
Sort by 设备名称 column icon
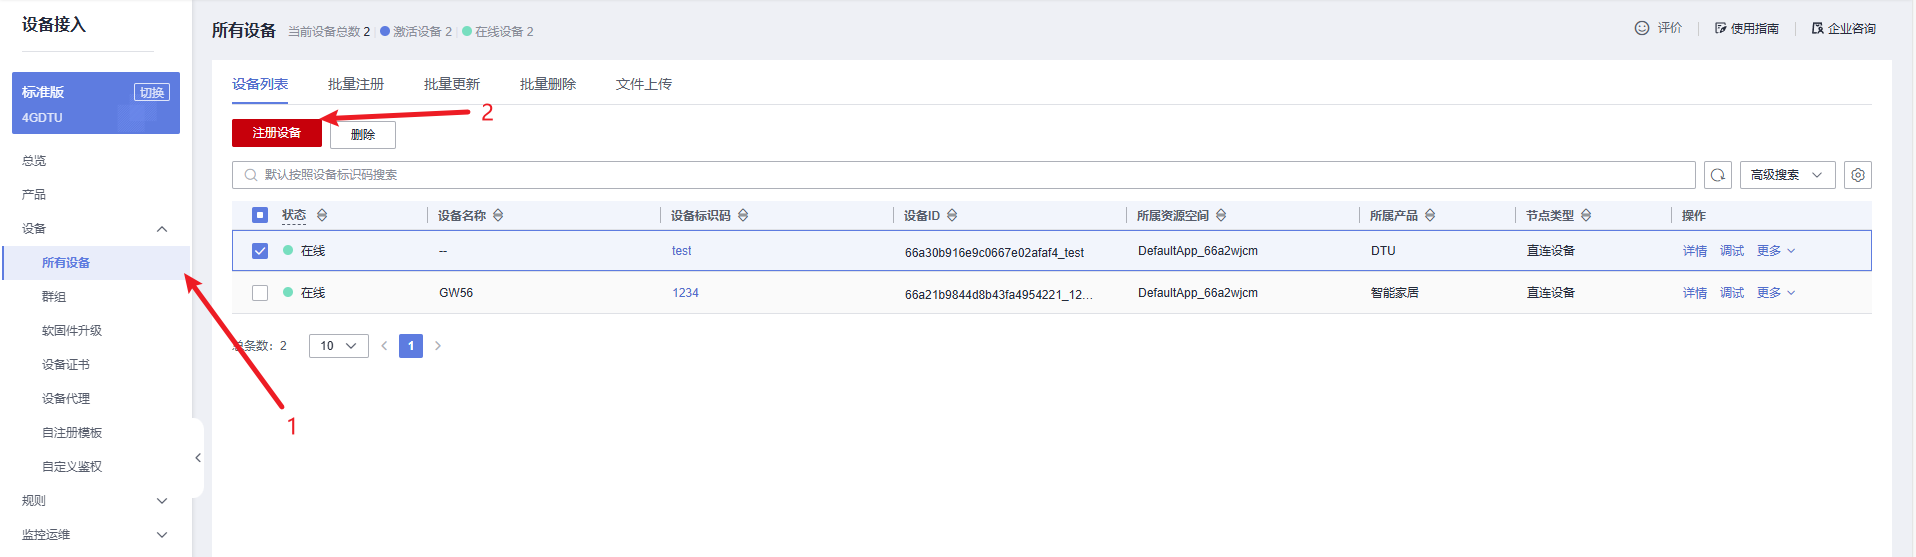(498, 216)
